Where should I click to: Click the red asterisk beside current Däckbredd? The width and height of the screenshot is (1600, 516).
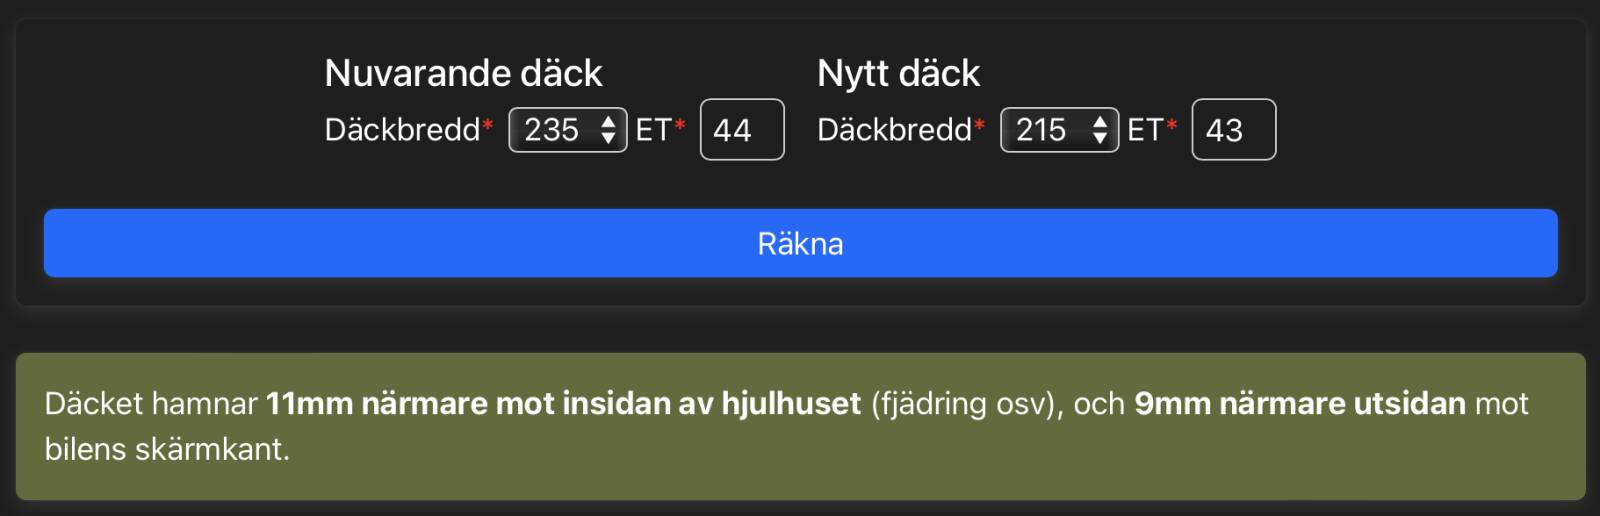tap(488, 125)
